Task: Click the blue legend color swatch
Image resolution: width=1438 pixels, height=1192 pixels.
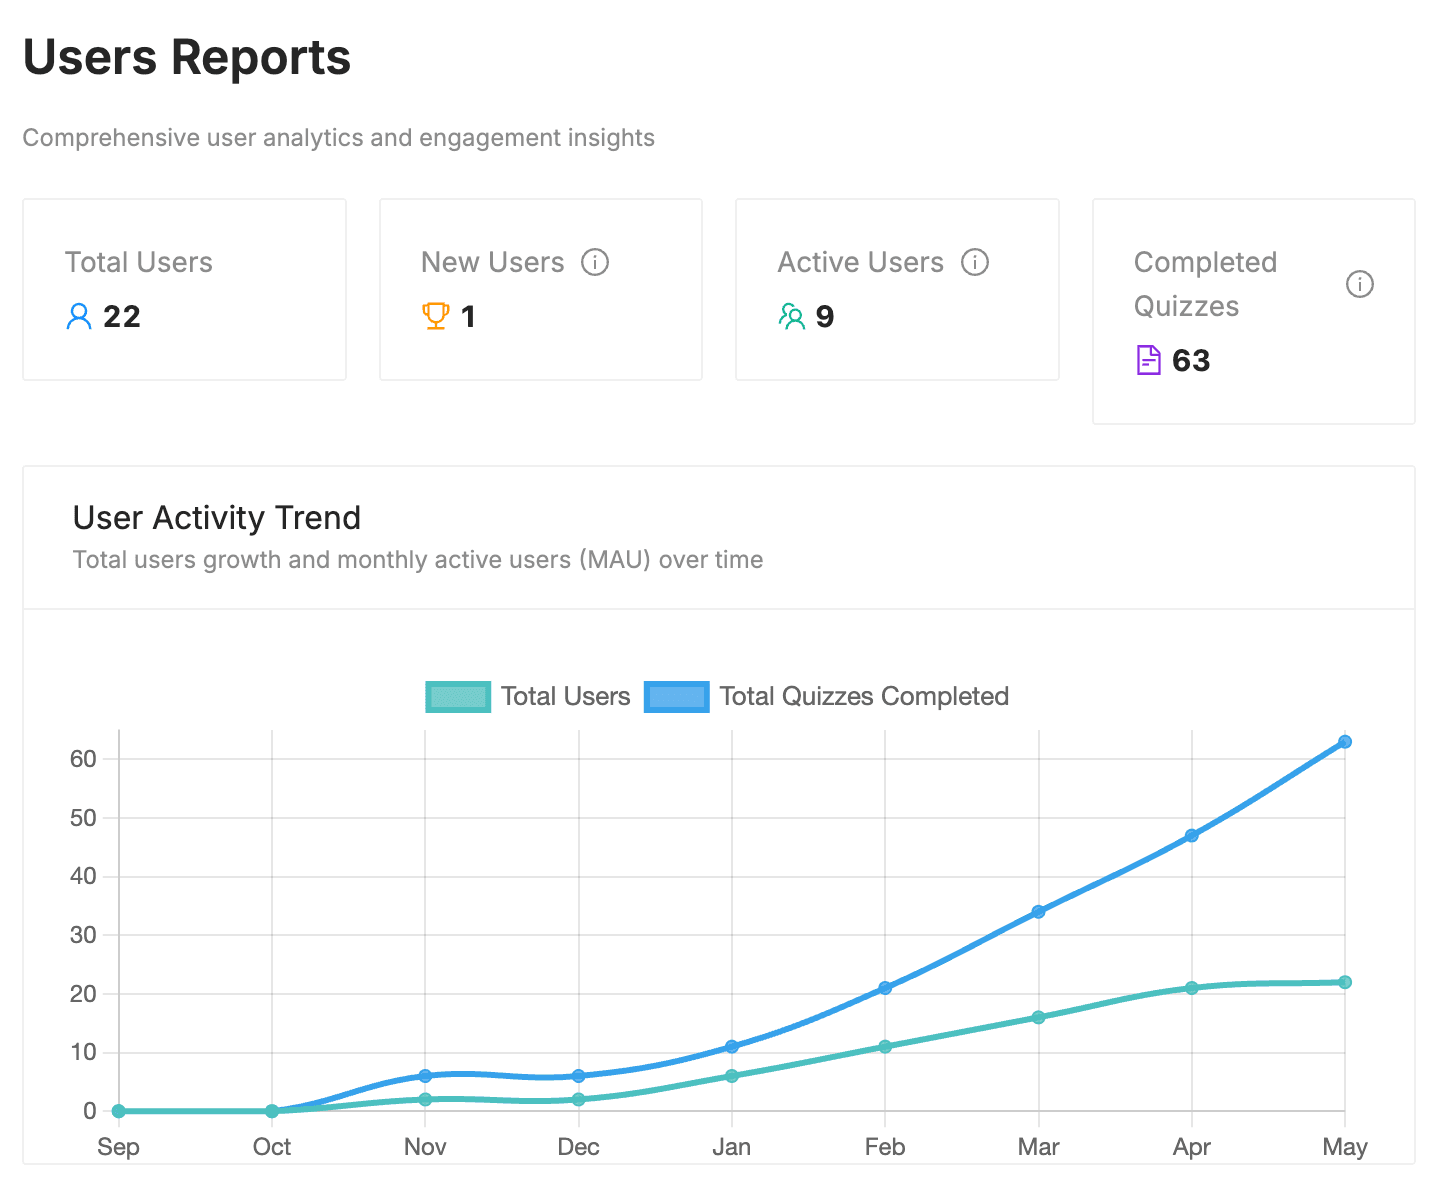Action: [x=676, y=696]
